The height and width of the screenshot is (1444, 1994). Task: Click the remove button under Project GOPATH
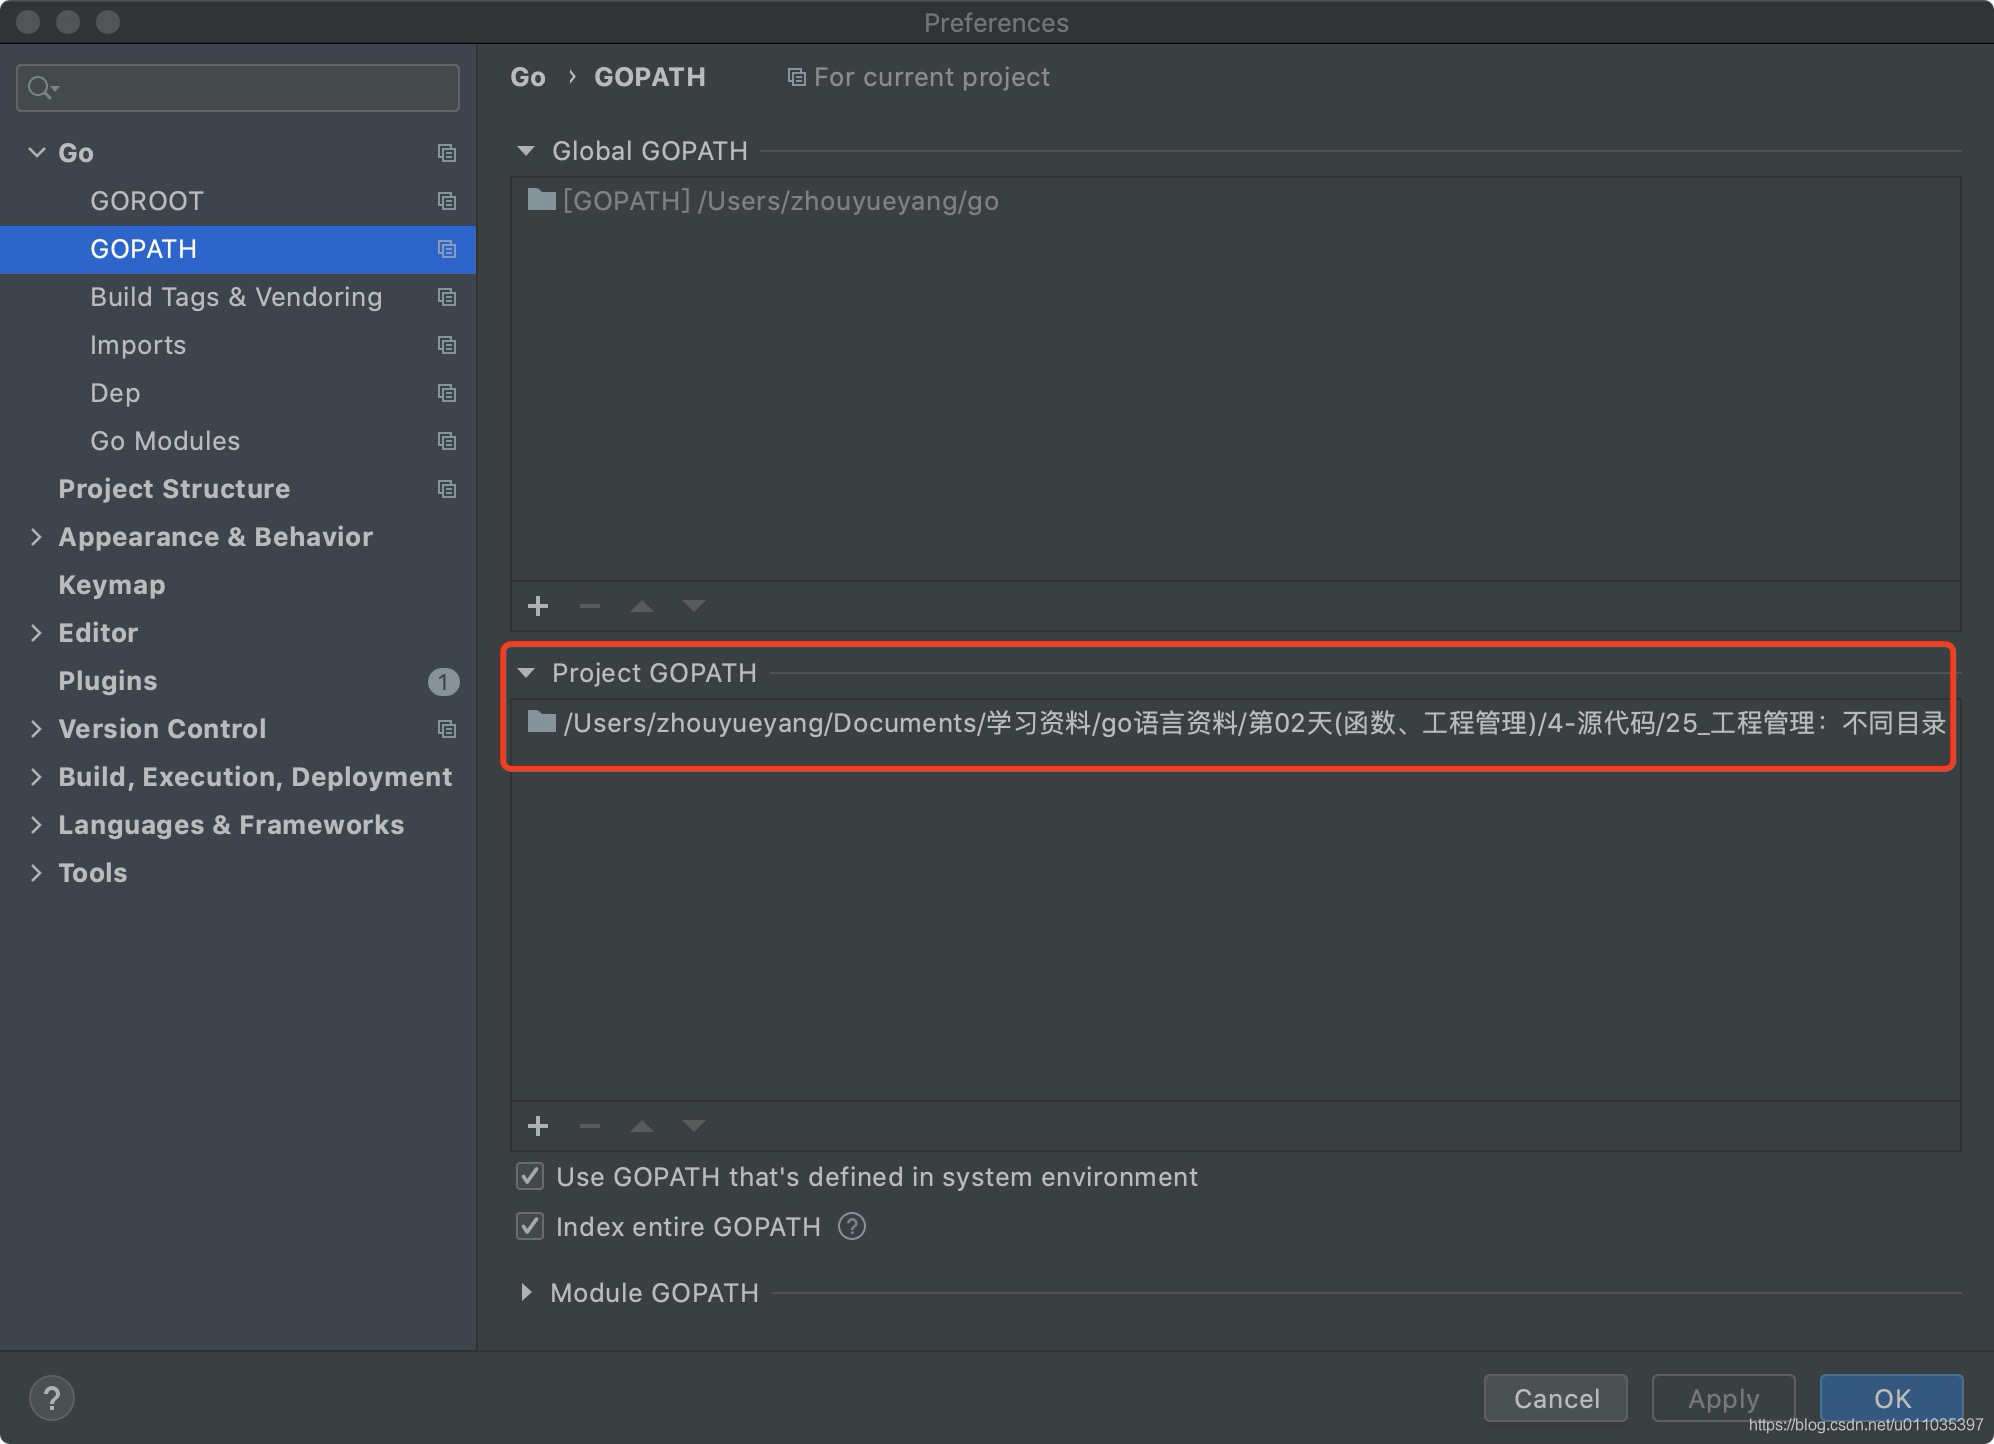[591, 1125]
